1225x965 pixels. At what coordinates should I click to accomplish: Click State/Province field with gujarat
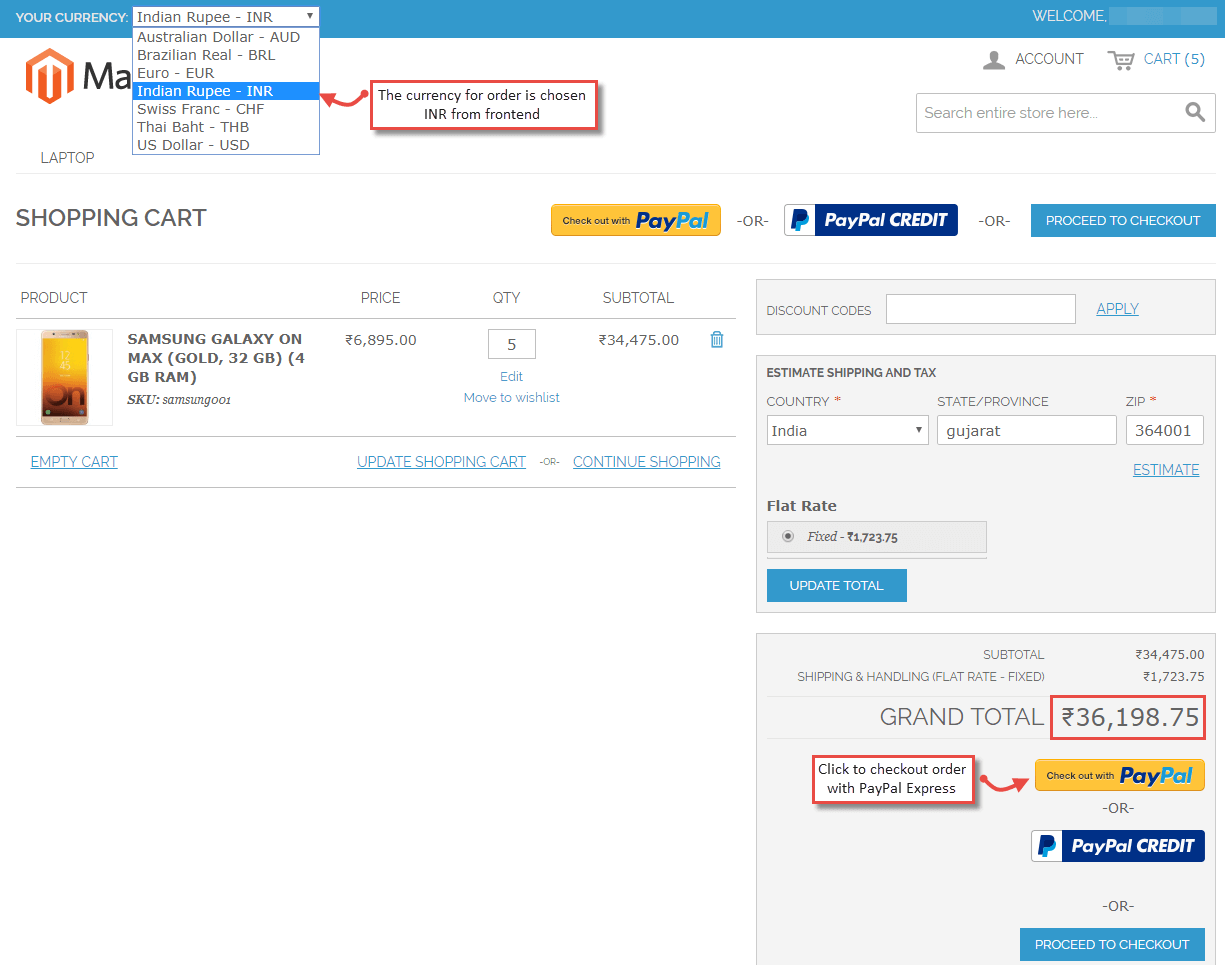tap(1027, 431)
